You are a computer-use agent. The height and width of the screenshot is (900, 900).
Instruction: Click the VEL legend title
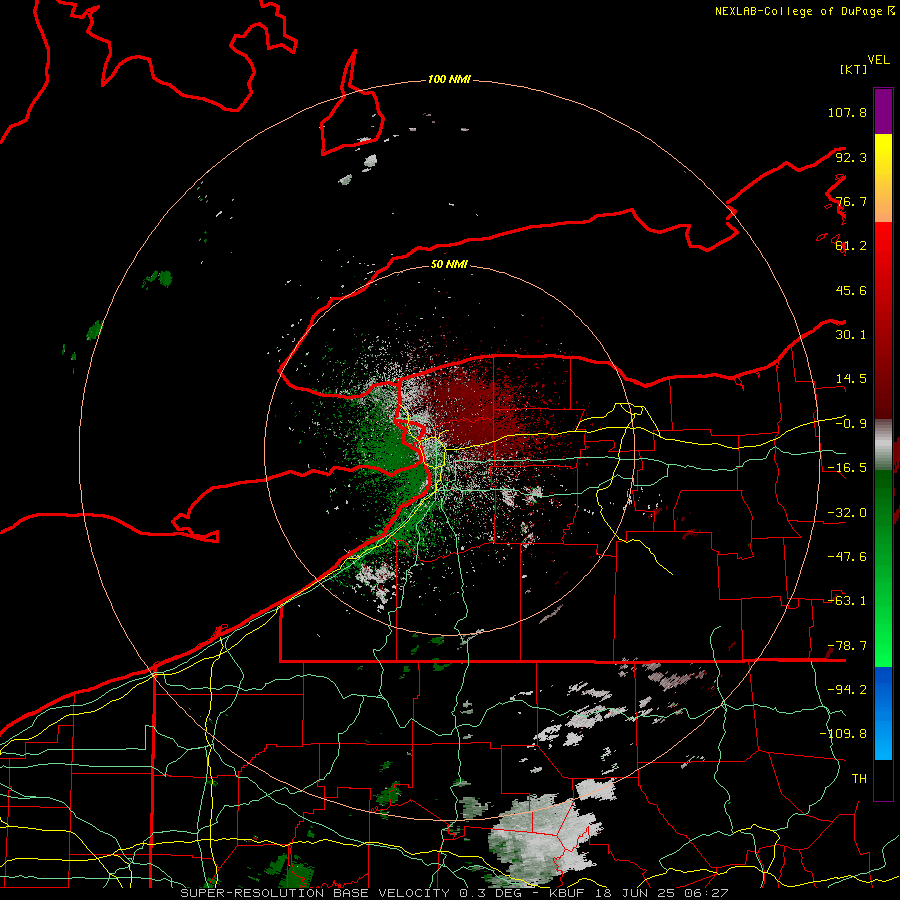(x=878, y=60)
